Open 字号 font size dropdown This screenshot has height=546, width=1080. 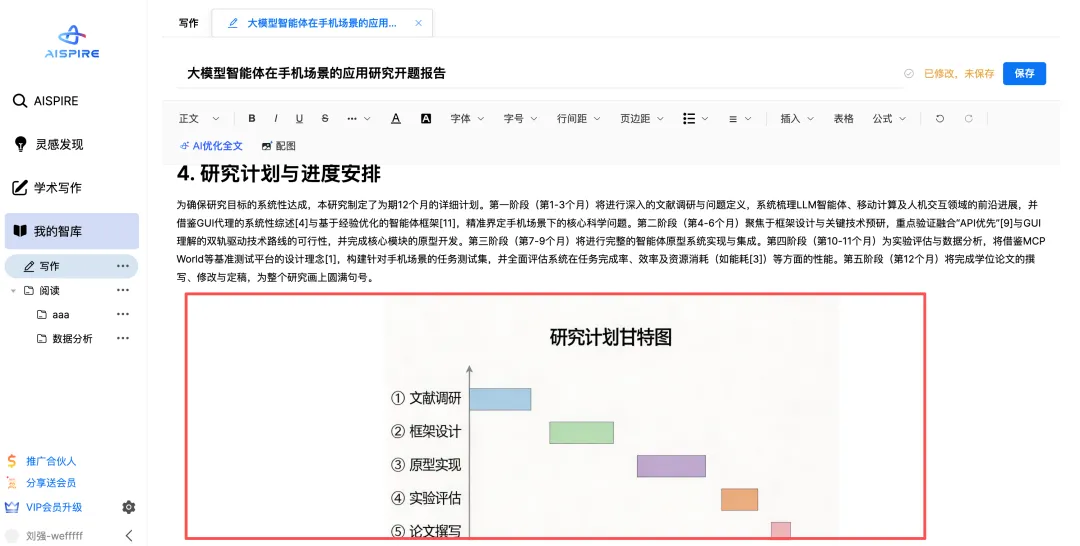pos(520,118)
